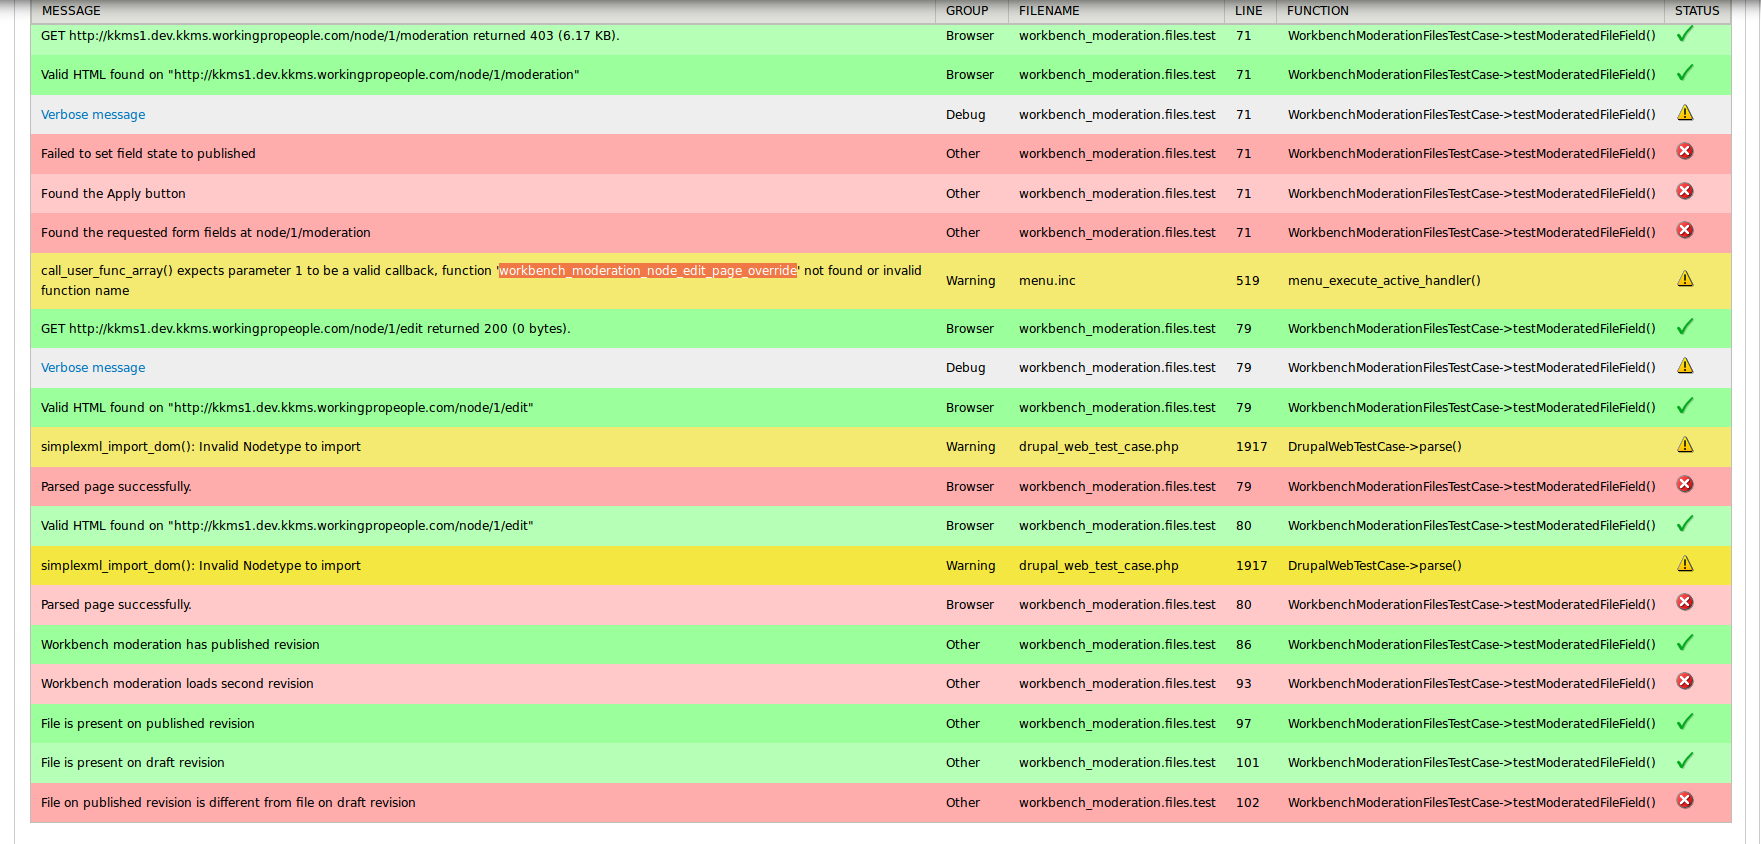
Task: Click line number '93' cell
Action: (x=1243, y=684)
